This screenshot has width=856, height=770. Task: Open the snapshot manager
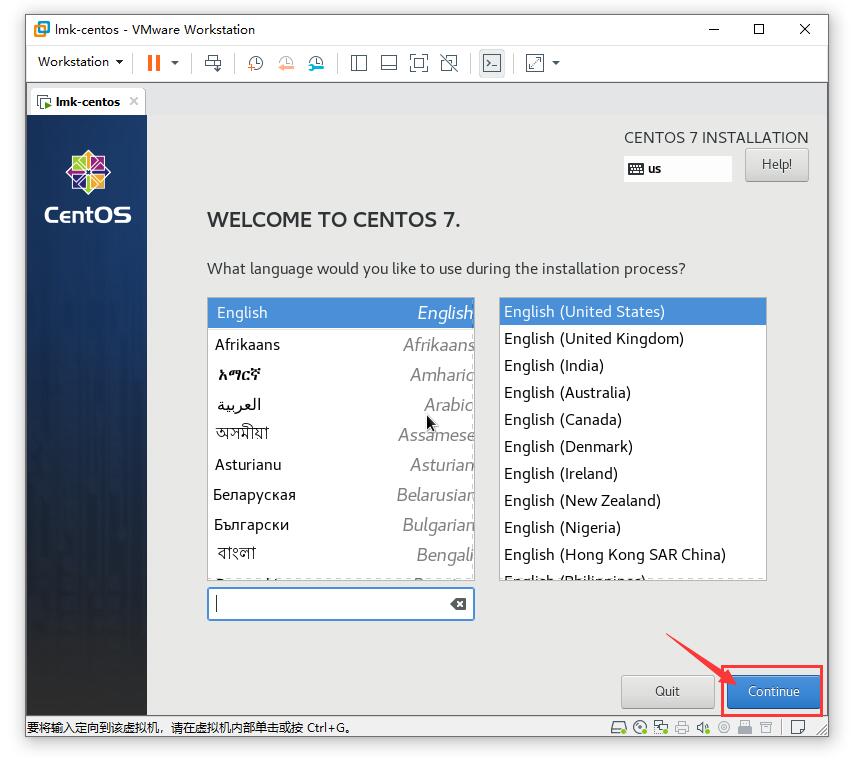(x=316, y=63)
